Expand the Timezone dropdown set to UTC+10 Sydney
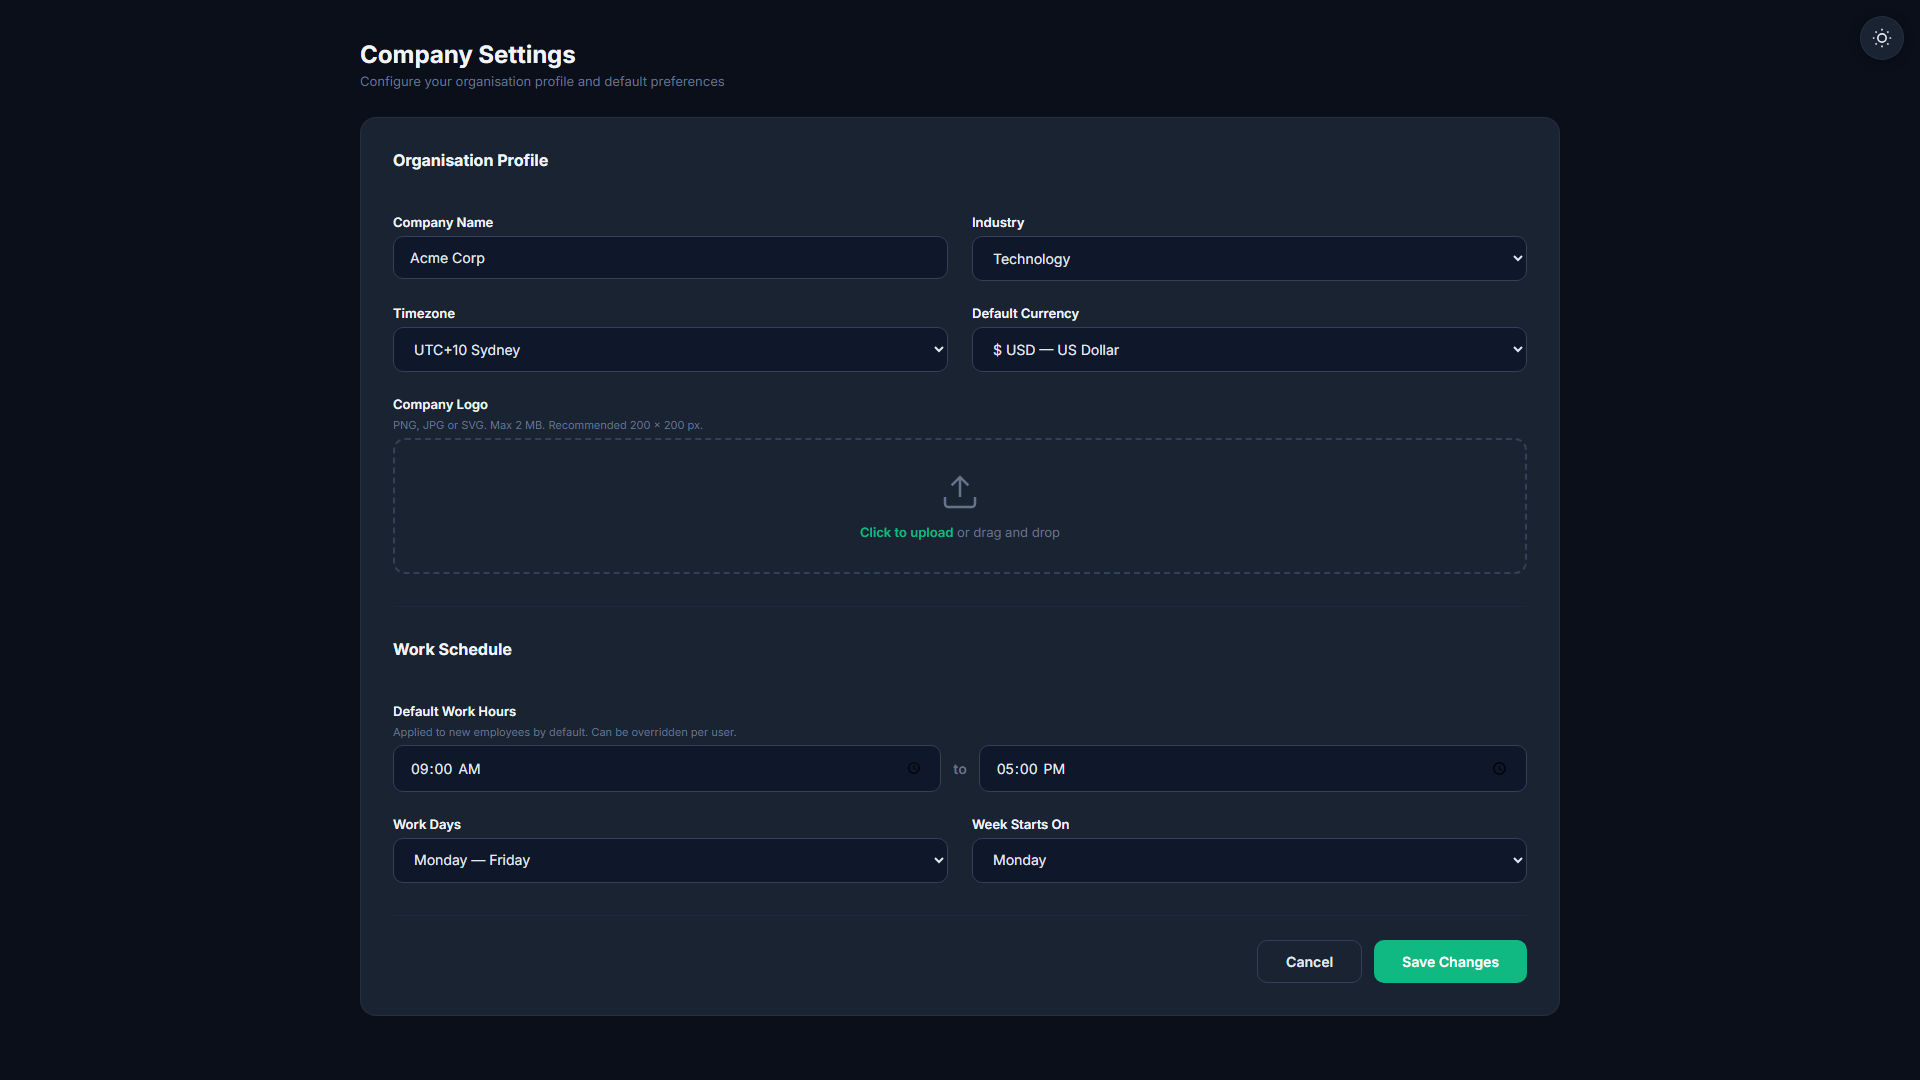Viewport: 1920px width, 1080px height. pyautogui.click(x=670, y=350)
